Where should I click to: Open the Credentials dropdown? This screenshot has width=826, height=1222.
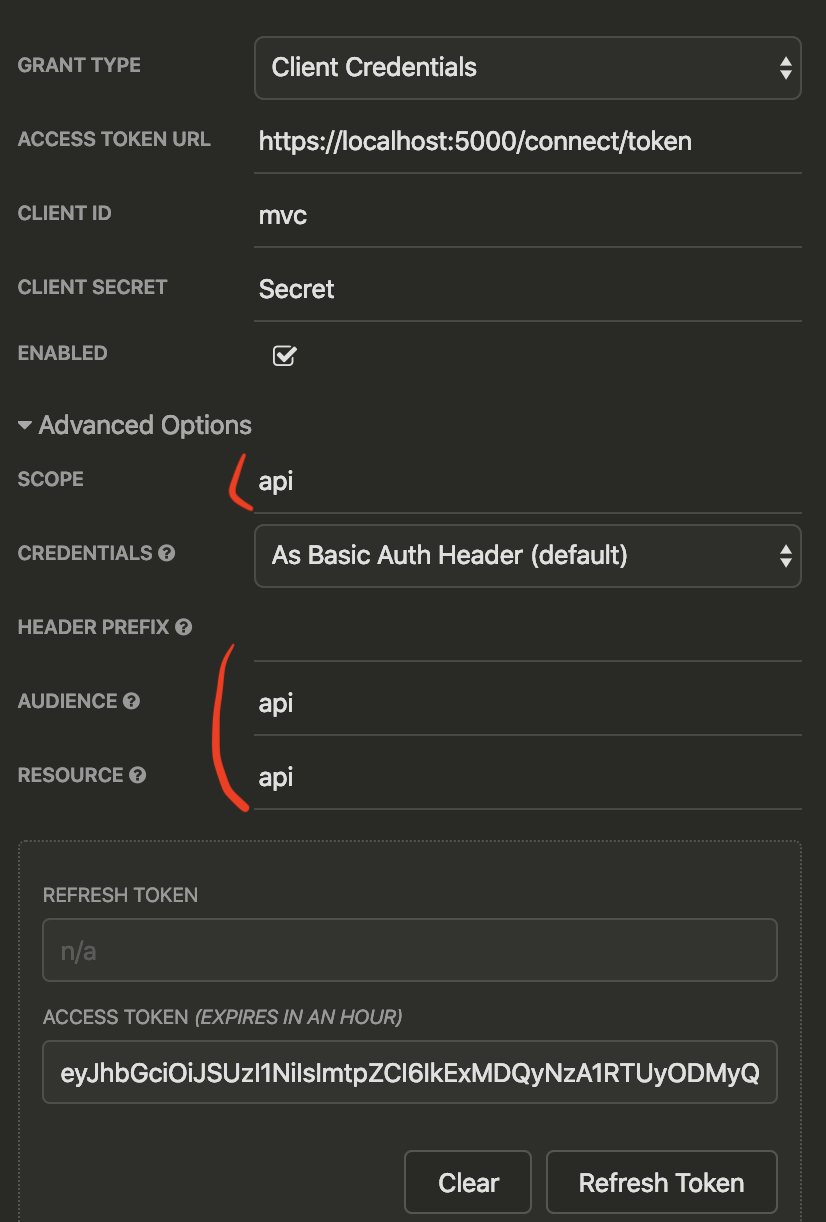point(527,555)
